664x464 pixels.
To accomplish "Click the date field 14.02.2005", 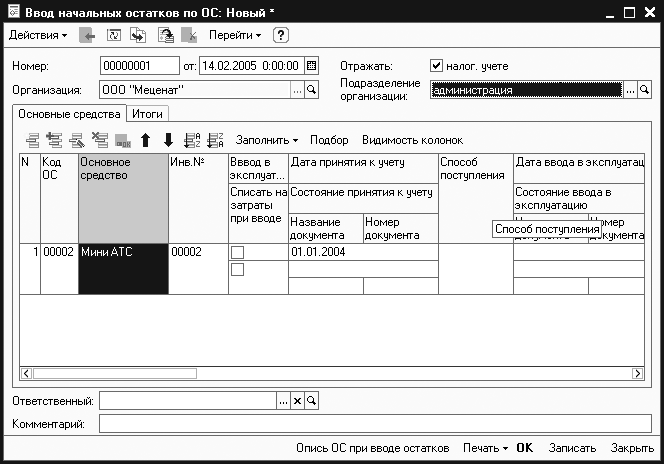I will 252,66.
